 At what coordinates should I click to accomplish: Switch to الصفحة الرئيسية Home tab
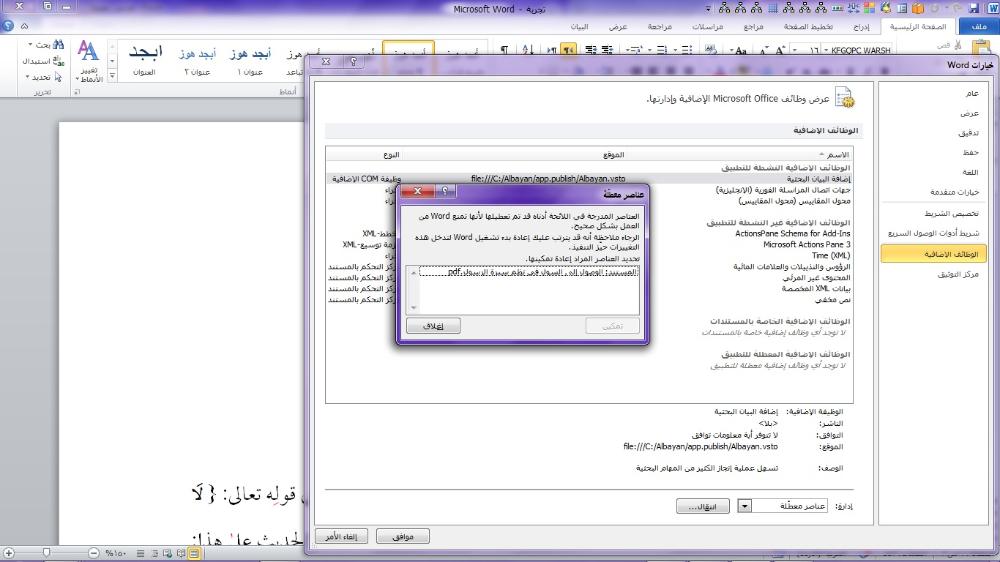pyautogui.click(x=918, y=27)
